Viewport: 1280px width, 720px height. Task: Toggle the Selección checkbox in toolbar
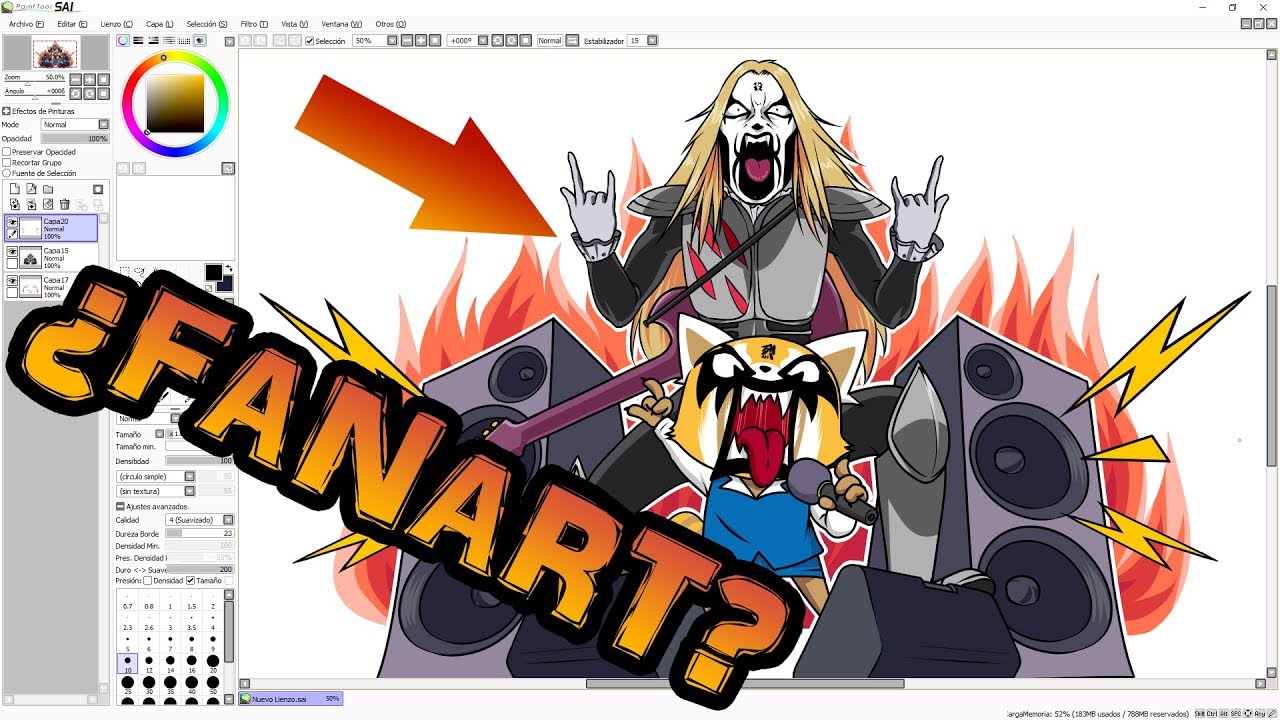point(309,41)
